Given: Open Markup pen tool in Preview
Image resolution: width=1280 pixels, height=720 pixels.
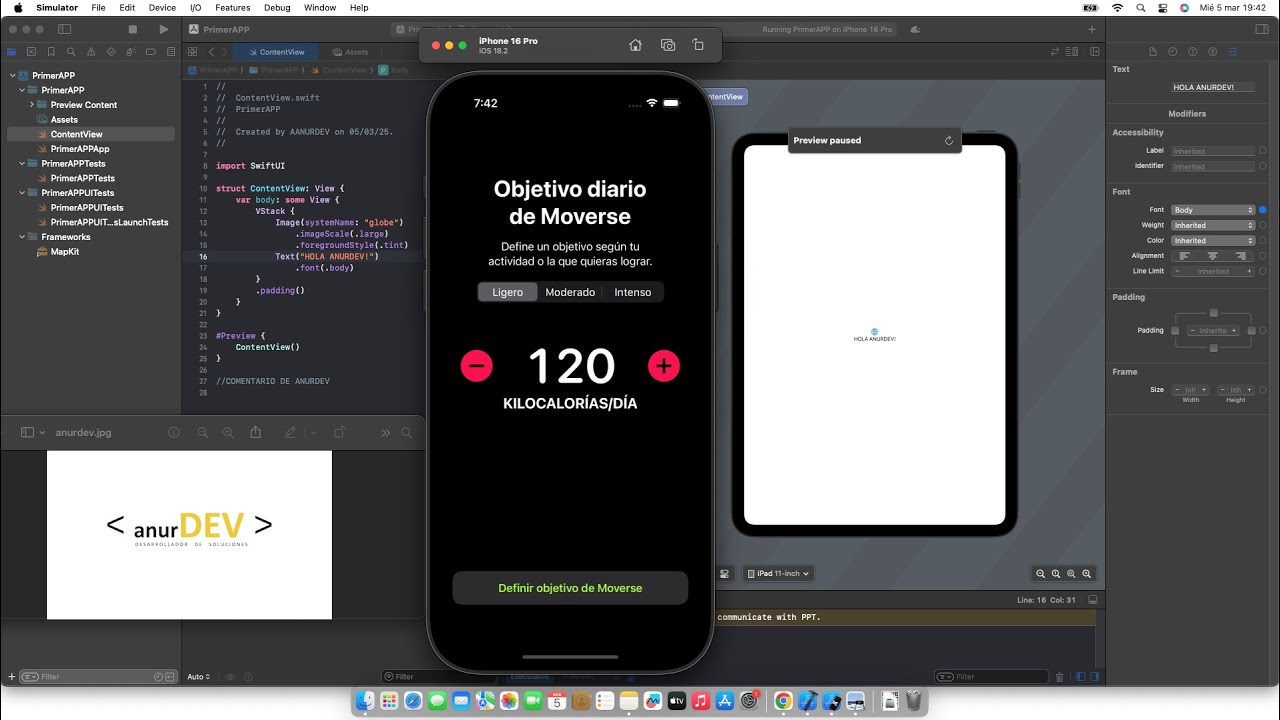Looking at the screenshot, I should pyautogui.click(x=290, y=433).
